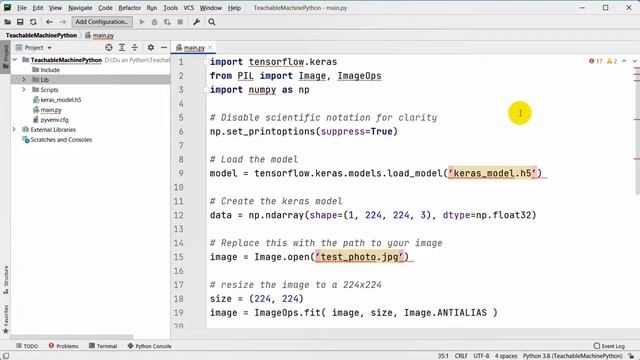Click line 35:1 cursor position indicator
Viewport: 640px width, 360px height.
pyautogui.click(x=443, y=356)
